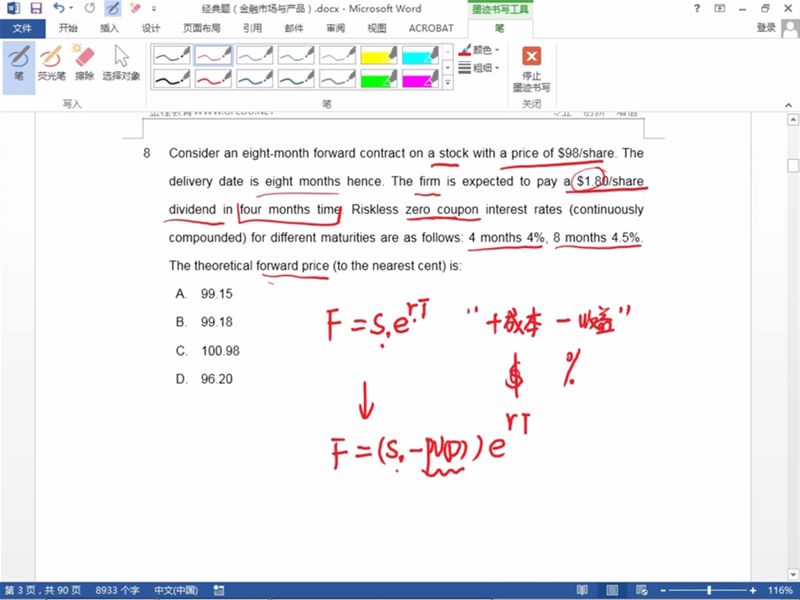800x600 pixels.
Task: Choose the green highlighter pen
Action: pyautogui.click(x=379, y=78)
